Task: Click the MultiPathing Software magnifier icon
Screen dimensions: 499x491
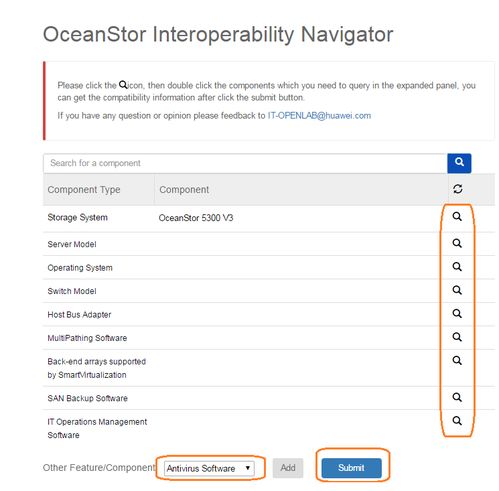Action: coord(457,337)
